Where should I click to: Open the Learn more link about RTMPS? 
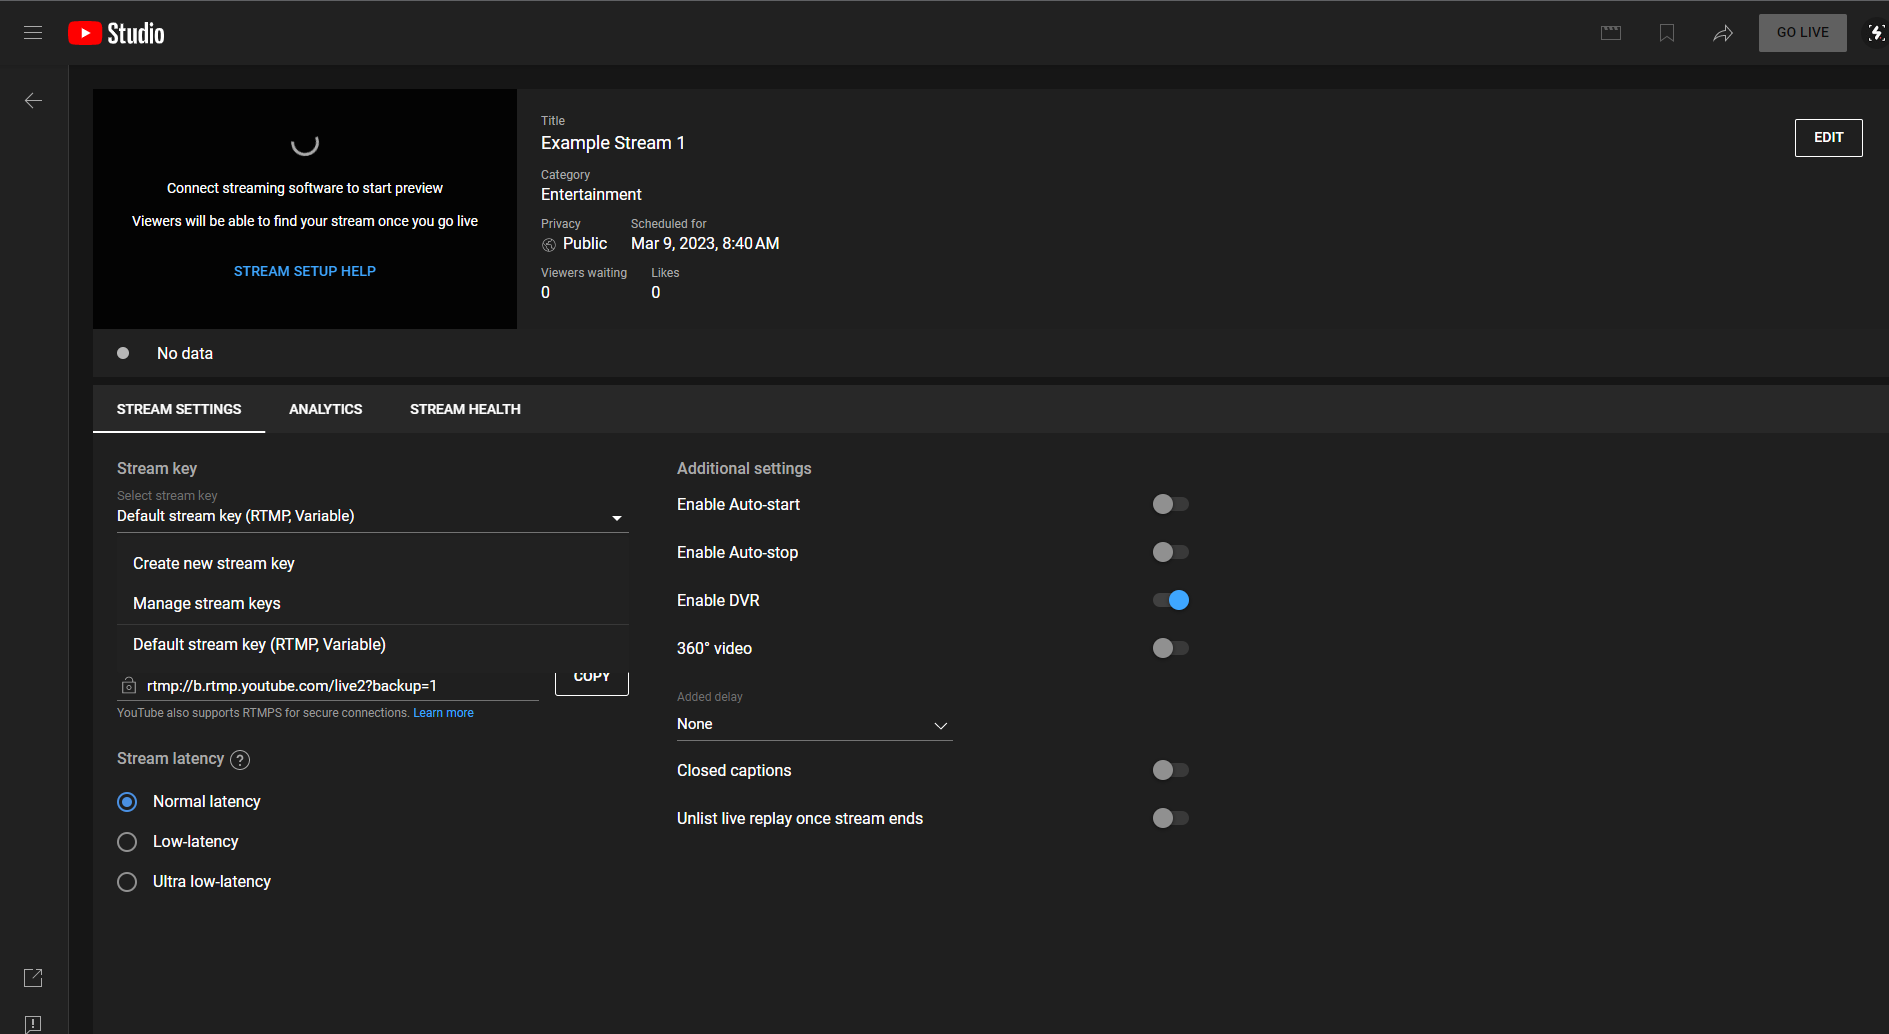tap(443, 713)
